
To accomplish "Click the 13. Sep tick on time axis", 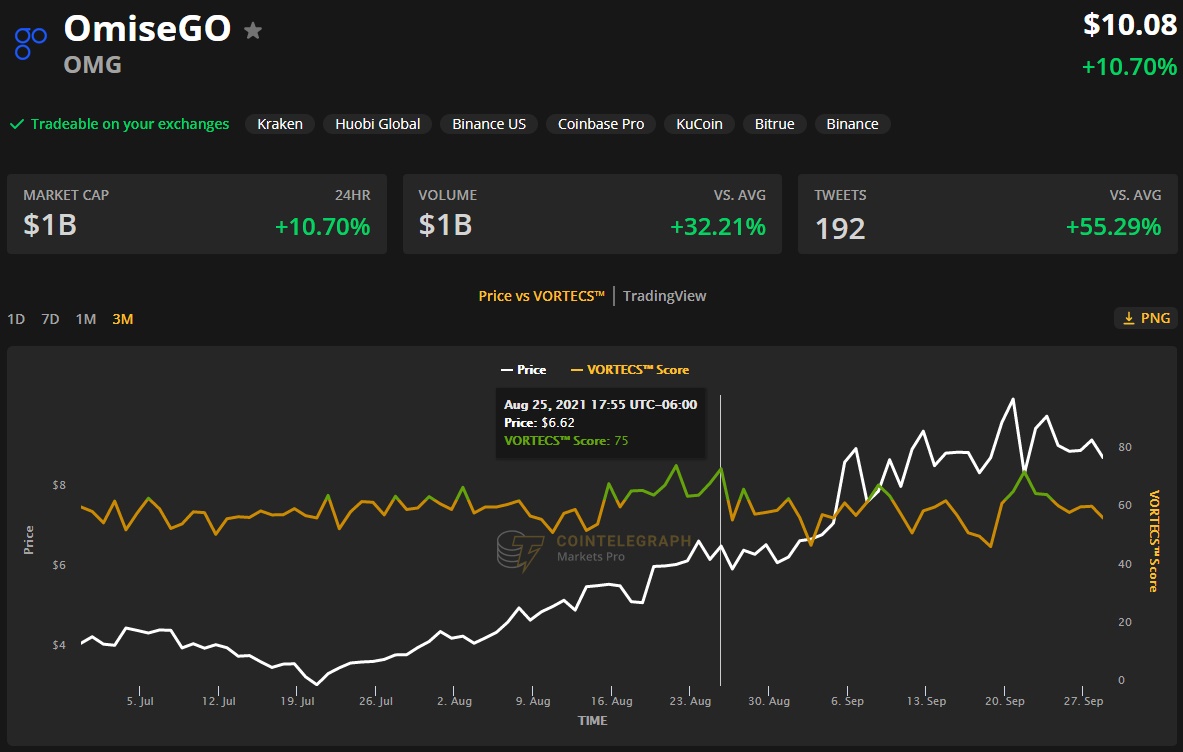I will tap(926, 701).
